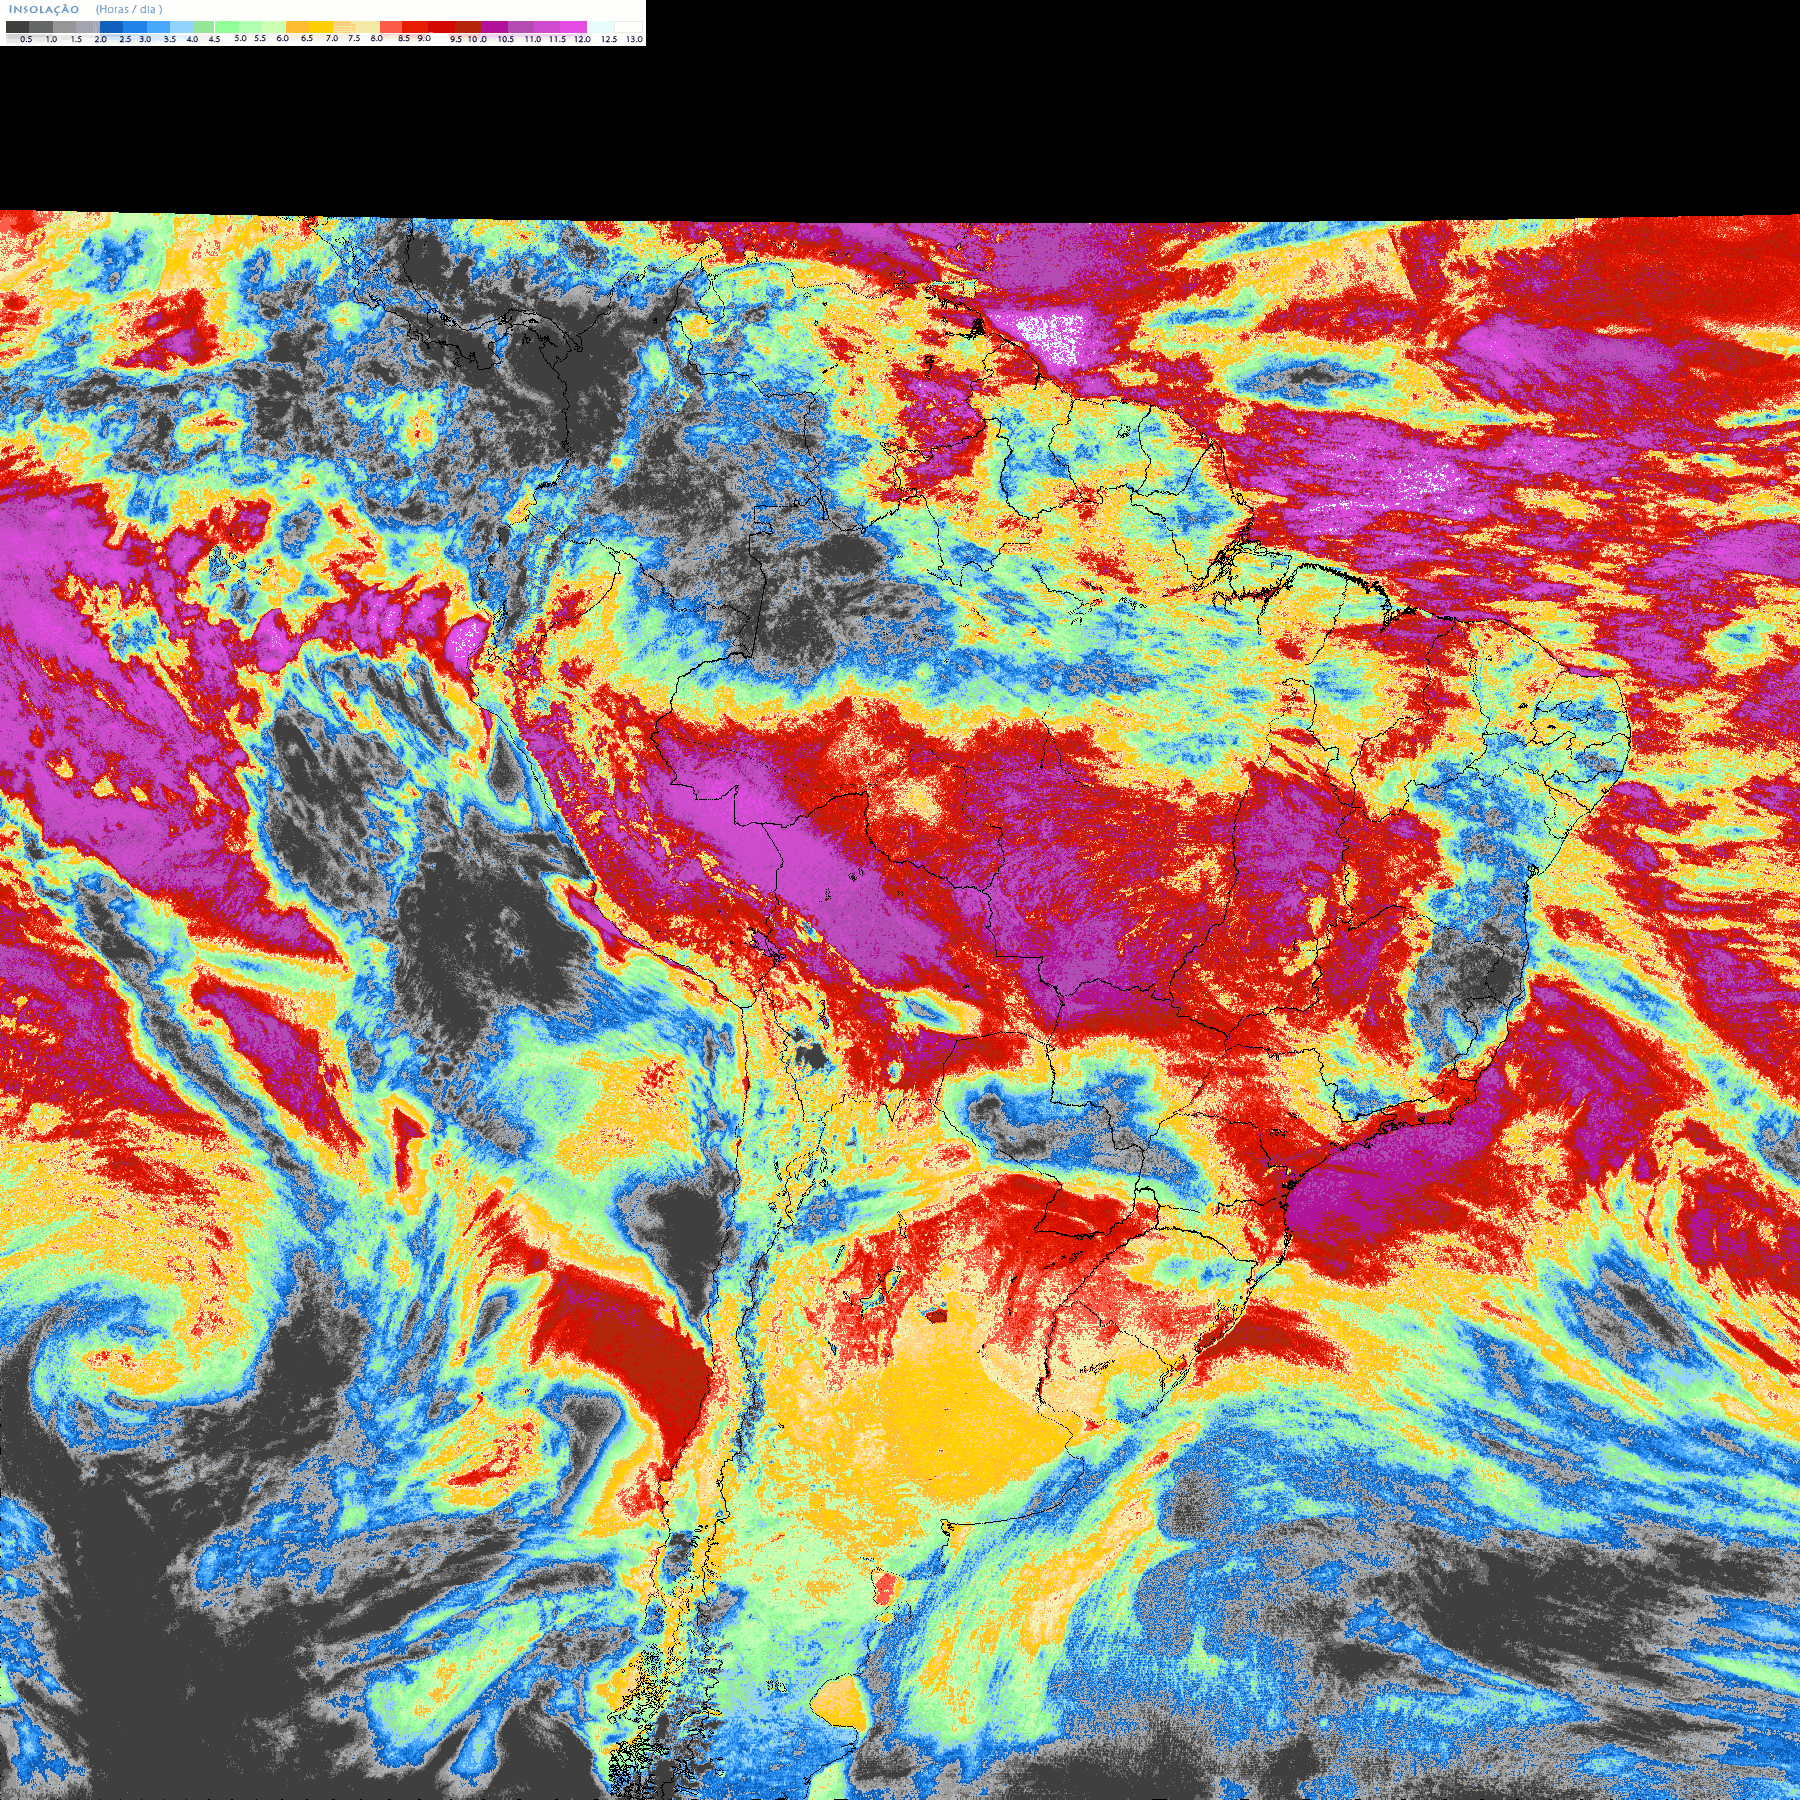
Task: Click the 1.0 legend value
Action: 51,39
